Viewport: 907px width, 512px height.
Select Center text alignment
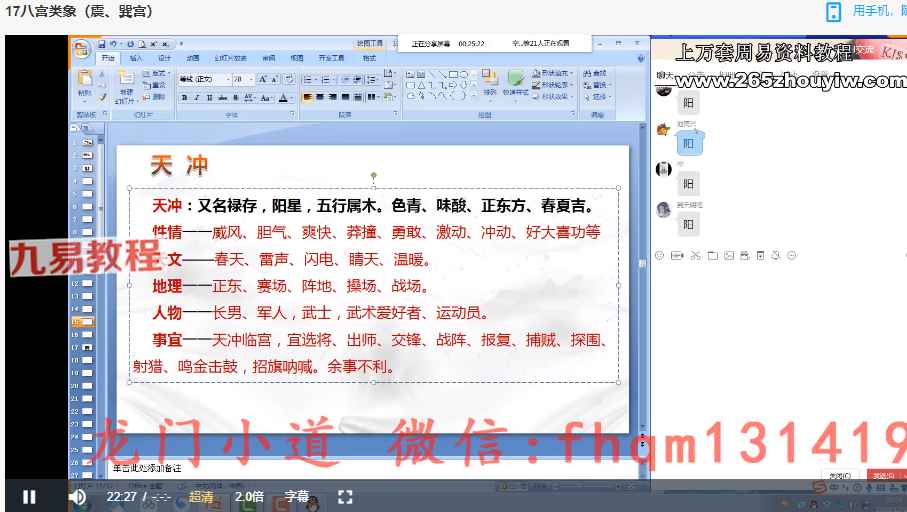coord(320,97)
